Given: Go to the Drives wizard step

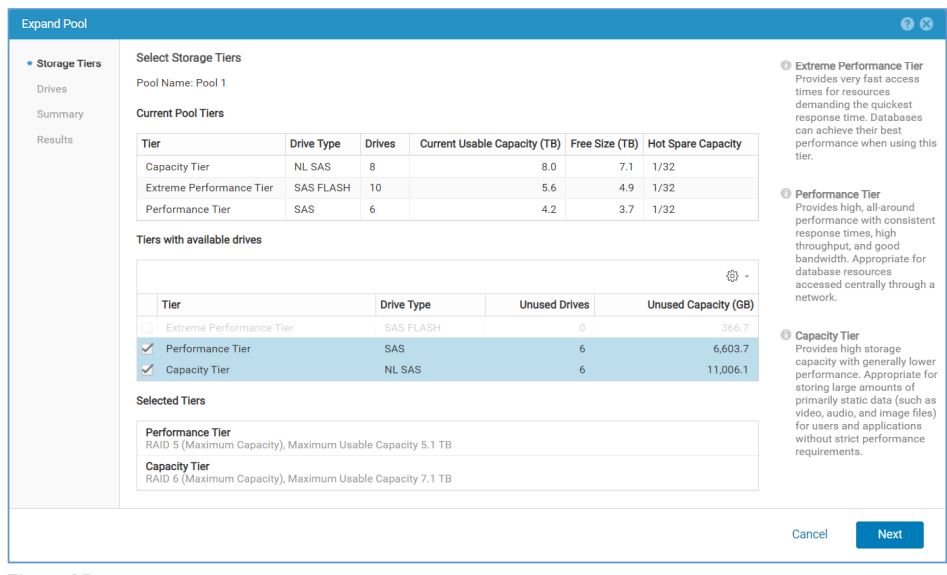Looking at the screenshot, I should (x=52, y=89).
